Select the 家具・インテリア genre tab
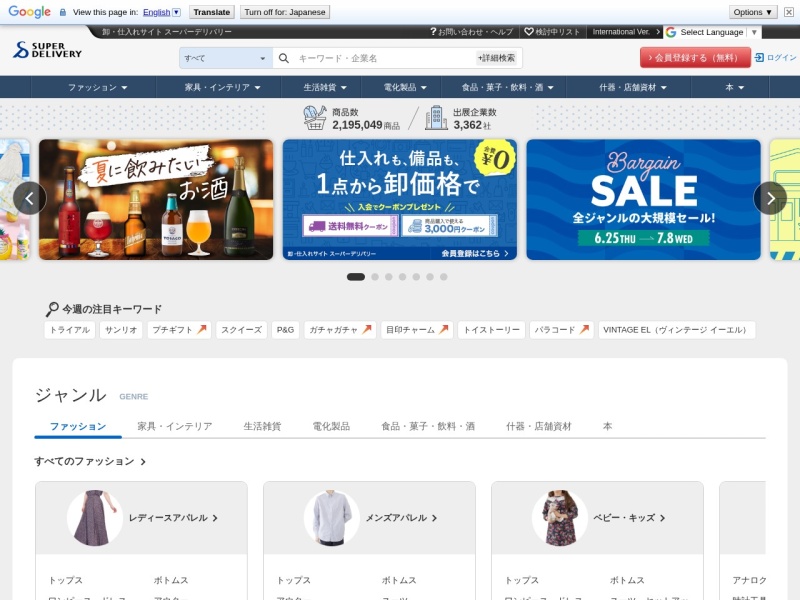800x600 pixels. click(174, 427)
